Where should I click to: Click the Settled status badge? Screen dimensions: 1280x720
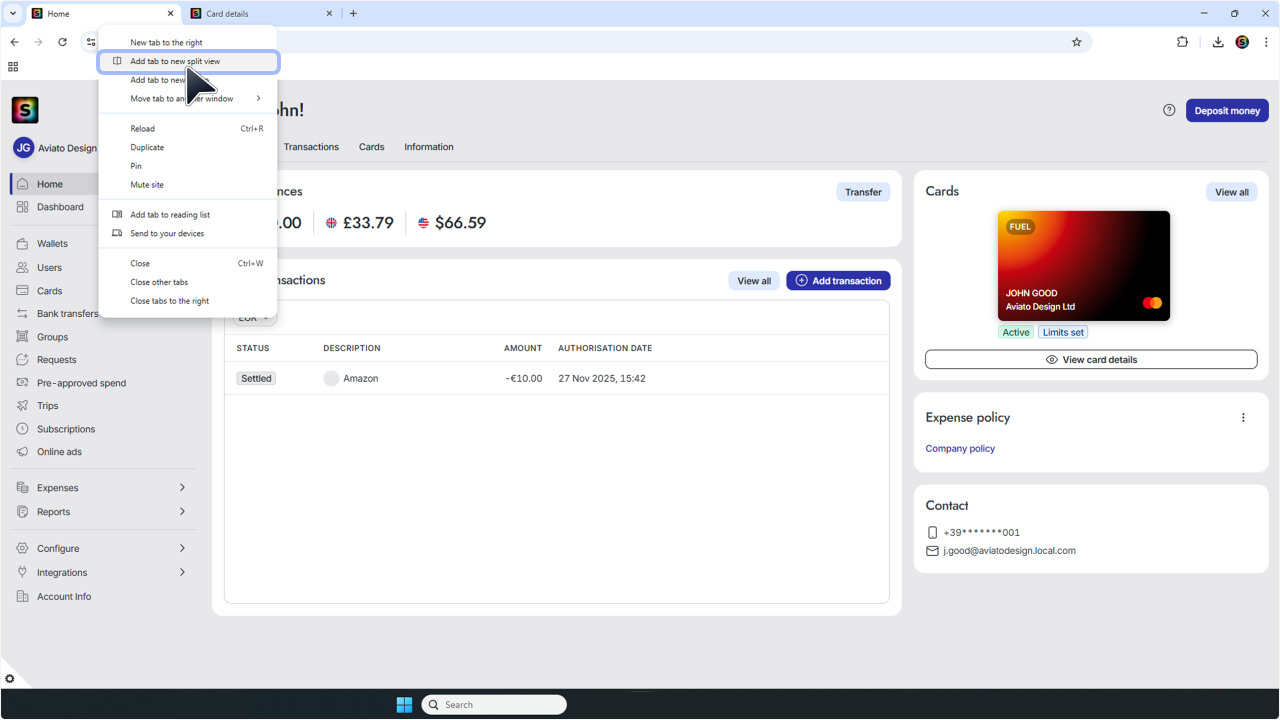256,379
